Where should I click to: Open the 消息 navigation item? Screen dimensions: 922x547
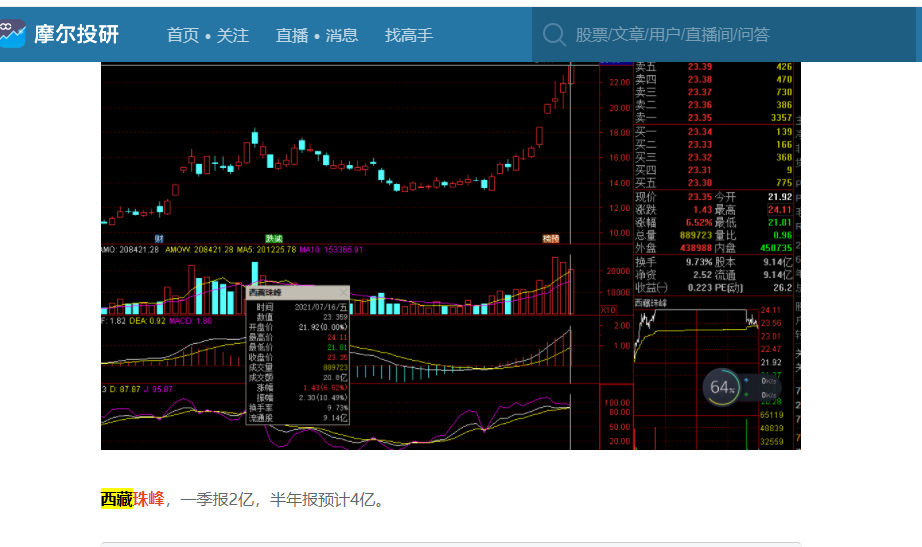pos(342,35)
